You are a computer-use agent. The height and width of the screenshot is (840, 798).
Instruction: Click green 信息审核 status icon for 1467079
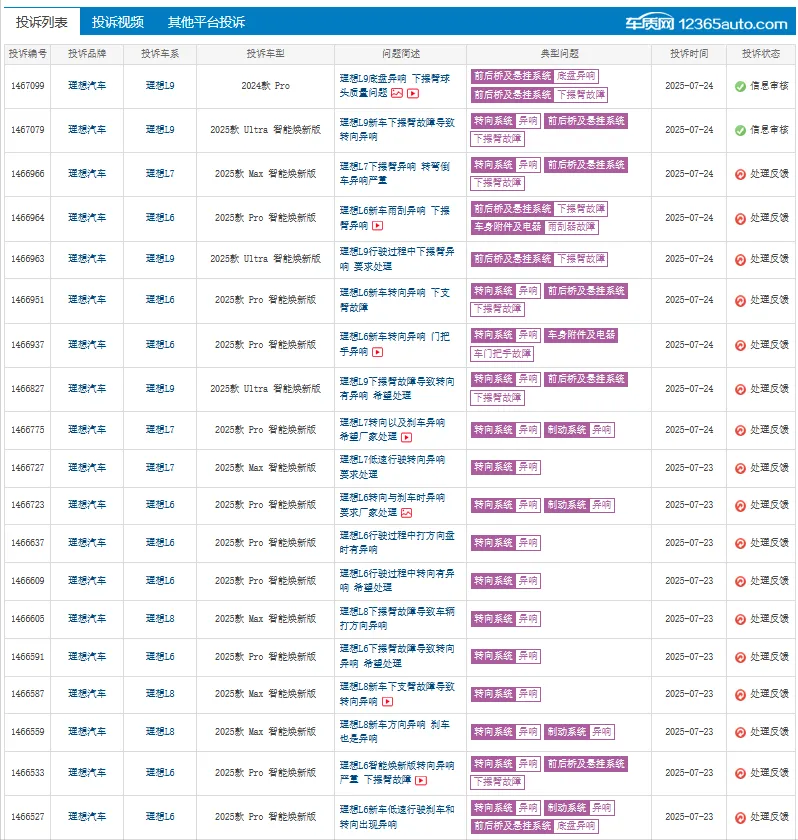point(740,130)
